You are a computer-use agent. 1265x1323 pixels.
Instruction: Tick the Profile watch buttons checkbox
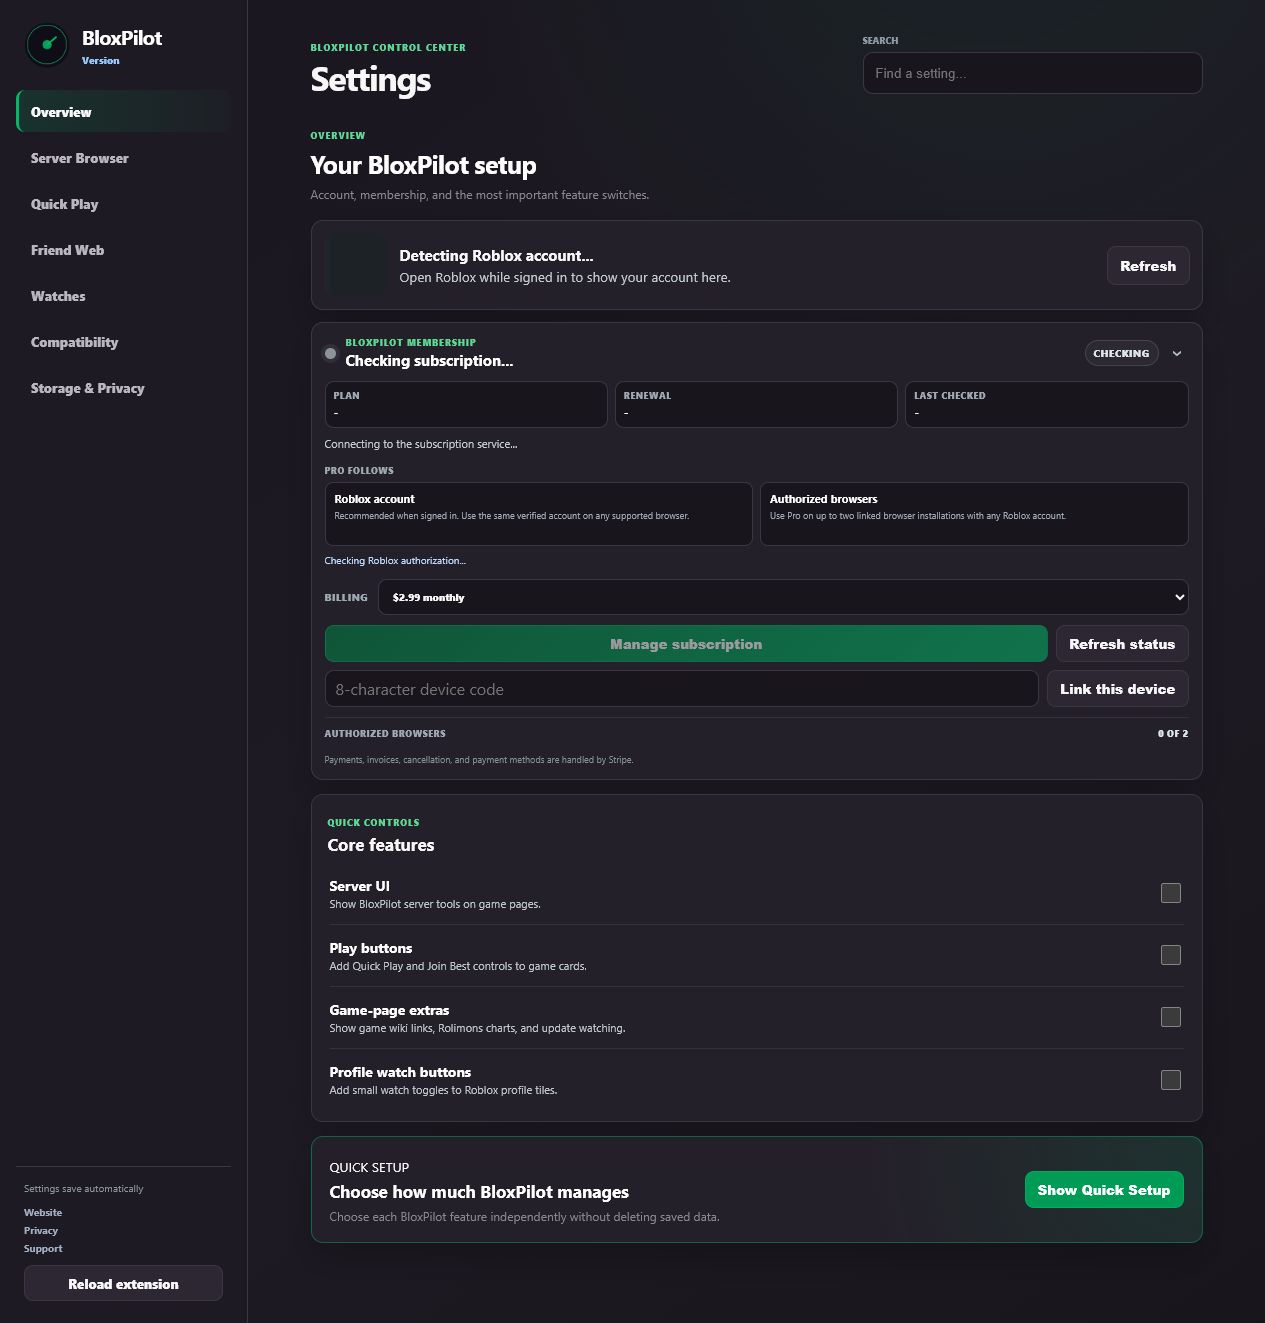1170,1080
